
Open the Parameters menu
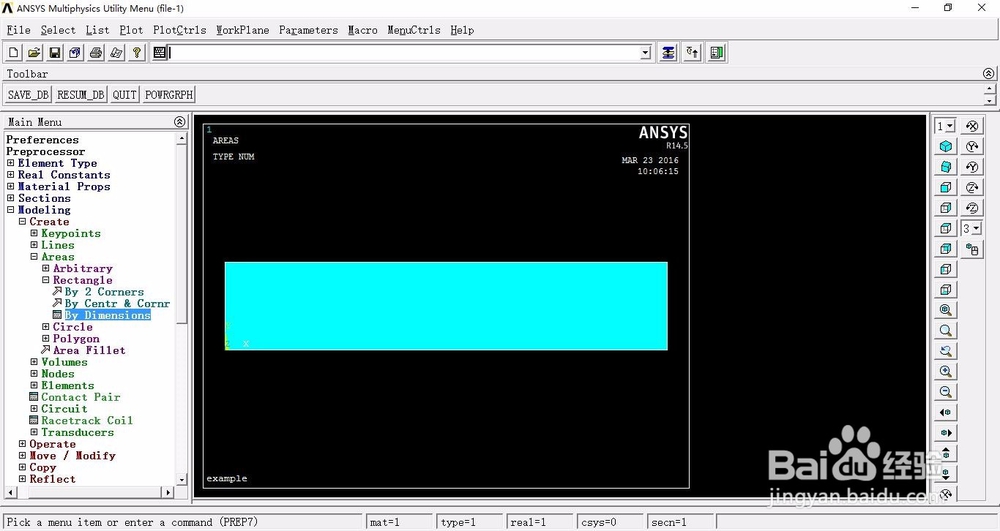[309, 30]
